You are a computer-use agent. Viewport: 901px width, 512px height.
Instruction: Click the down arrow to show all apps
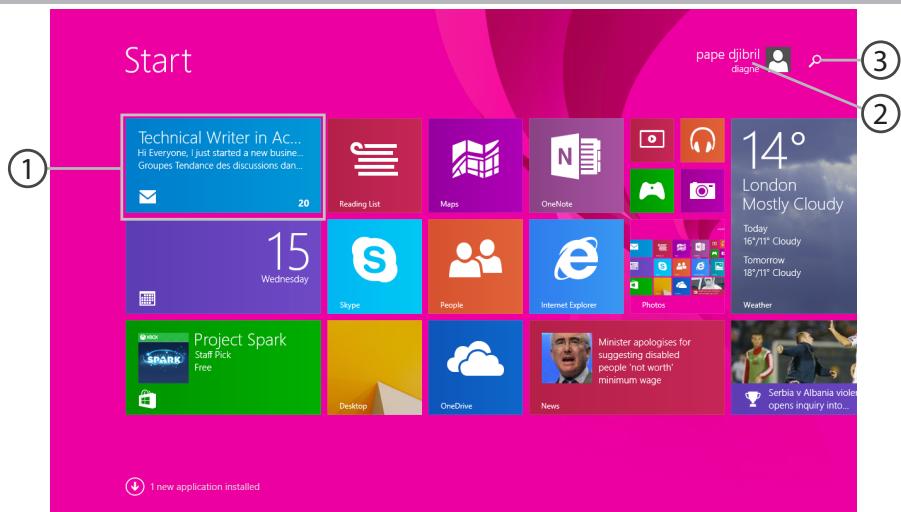point(135,487)
